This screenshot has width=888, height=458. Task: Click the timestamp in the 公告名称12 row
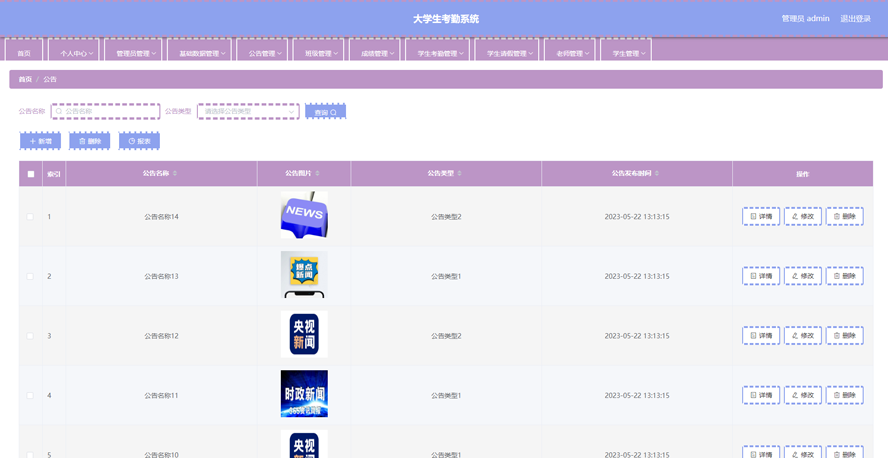pos(637,336)
